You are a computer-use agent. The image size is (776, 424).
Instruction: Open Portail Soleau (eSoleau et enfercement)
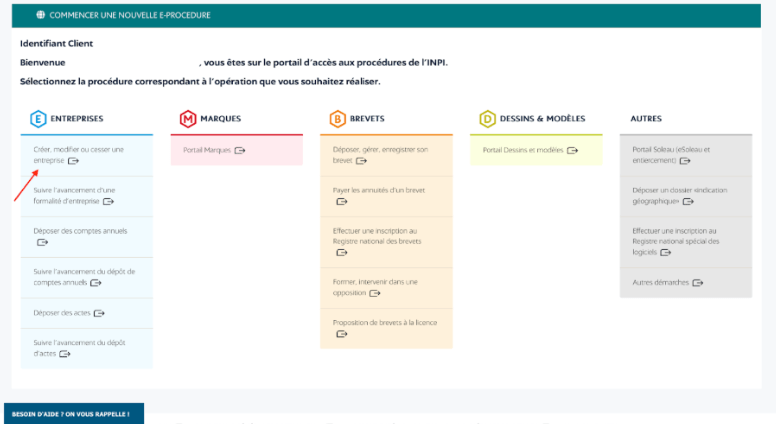tap(671, 154)
